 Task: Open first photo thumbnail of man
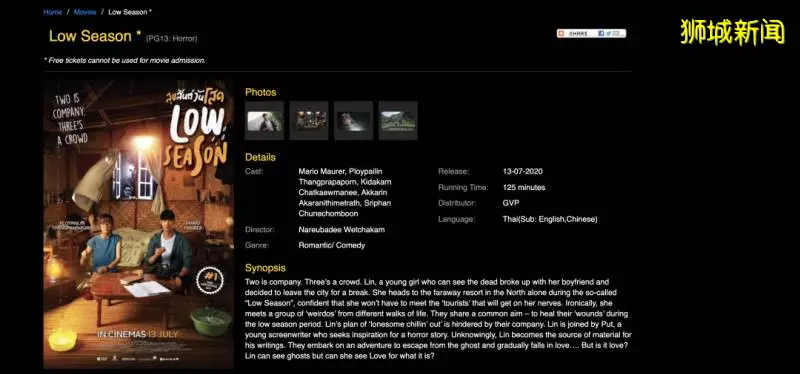coord(264,121)
